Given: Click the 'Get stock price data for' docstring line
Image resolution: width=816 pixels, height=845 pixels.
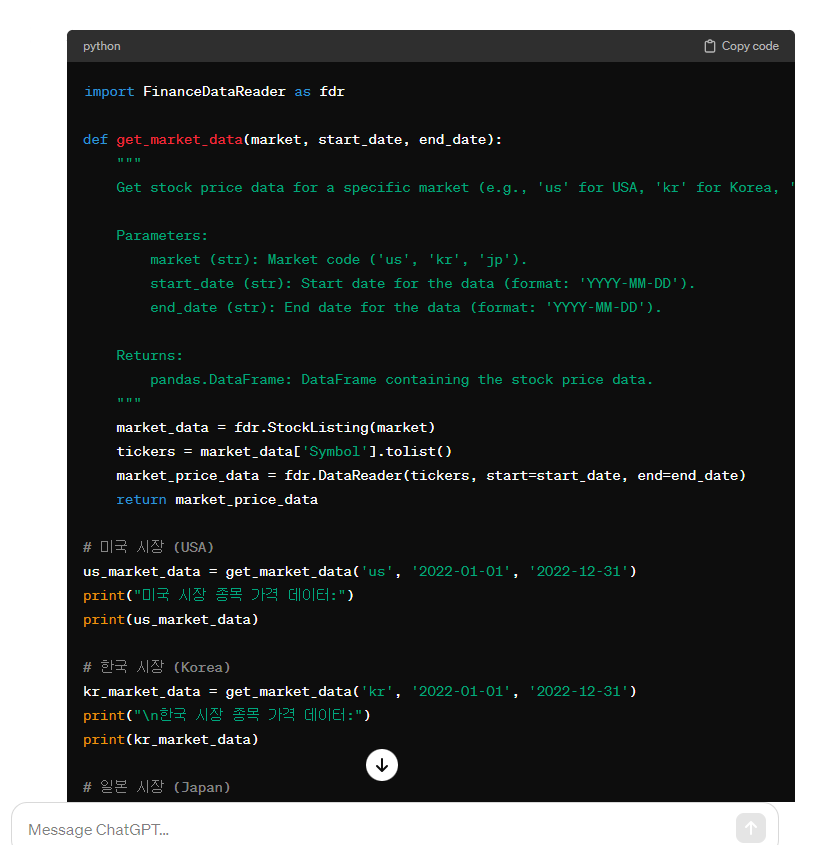Looking at the screenshot, I should [455, 188].
